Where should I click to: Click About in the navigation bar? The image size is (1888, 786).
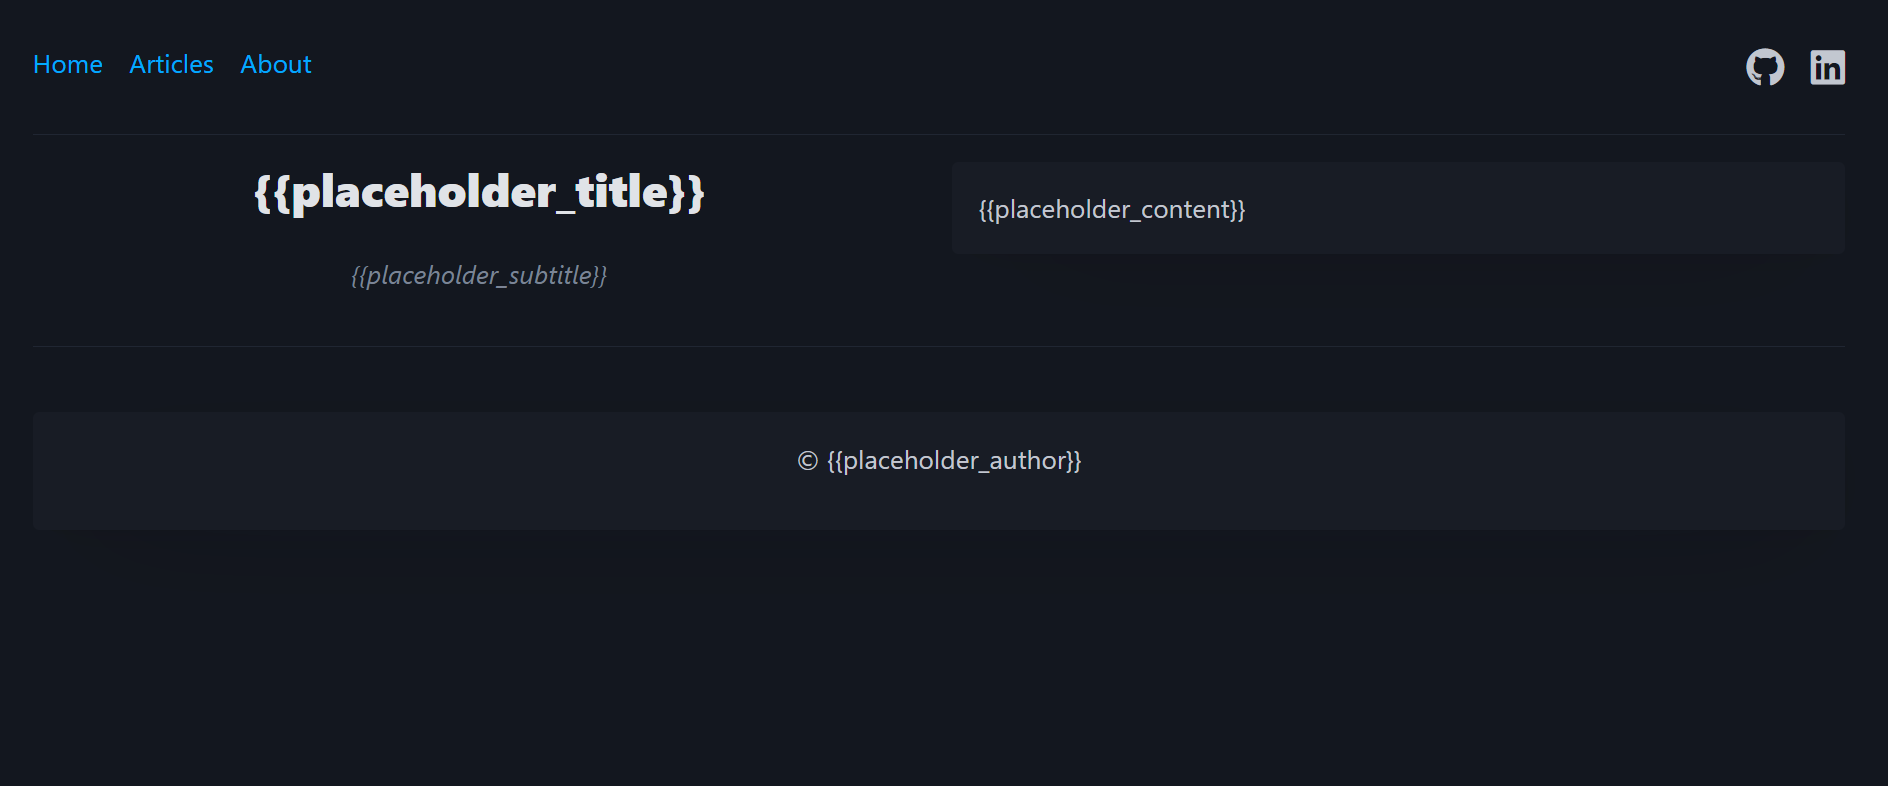pyautogui.click(x=275, y=64)
